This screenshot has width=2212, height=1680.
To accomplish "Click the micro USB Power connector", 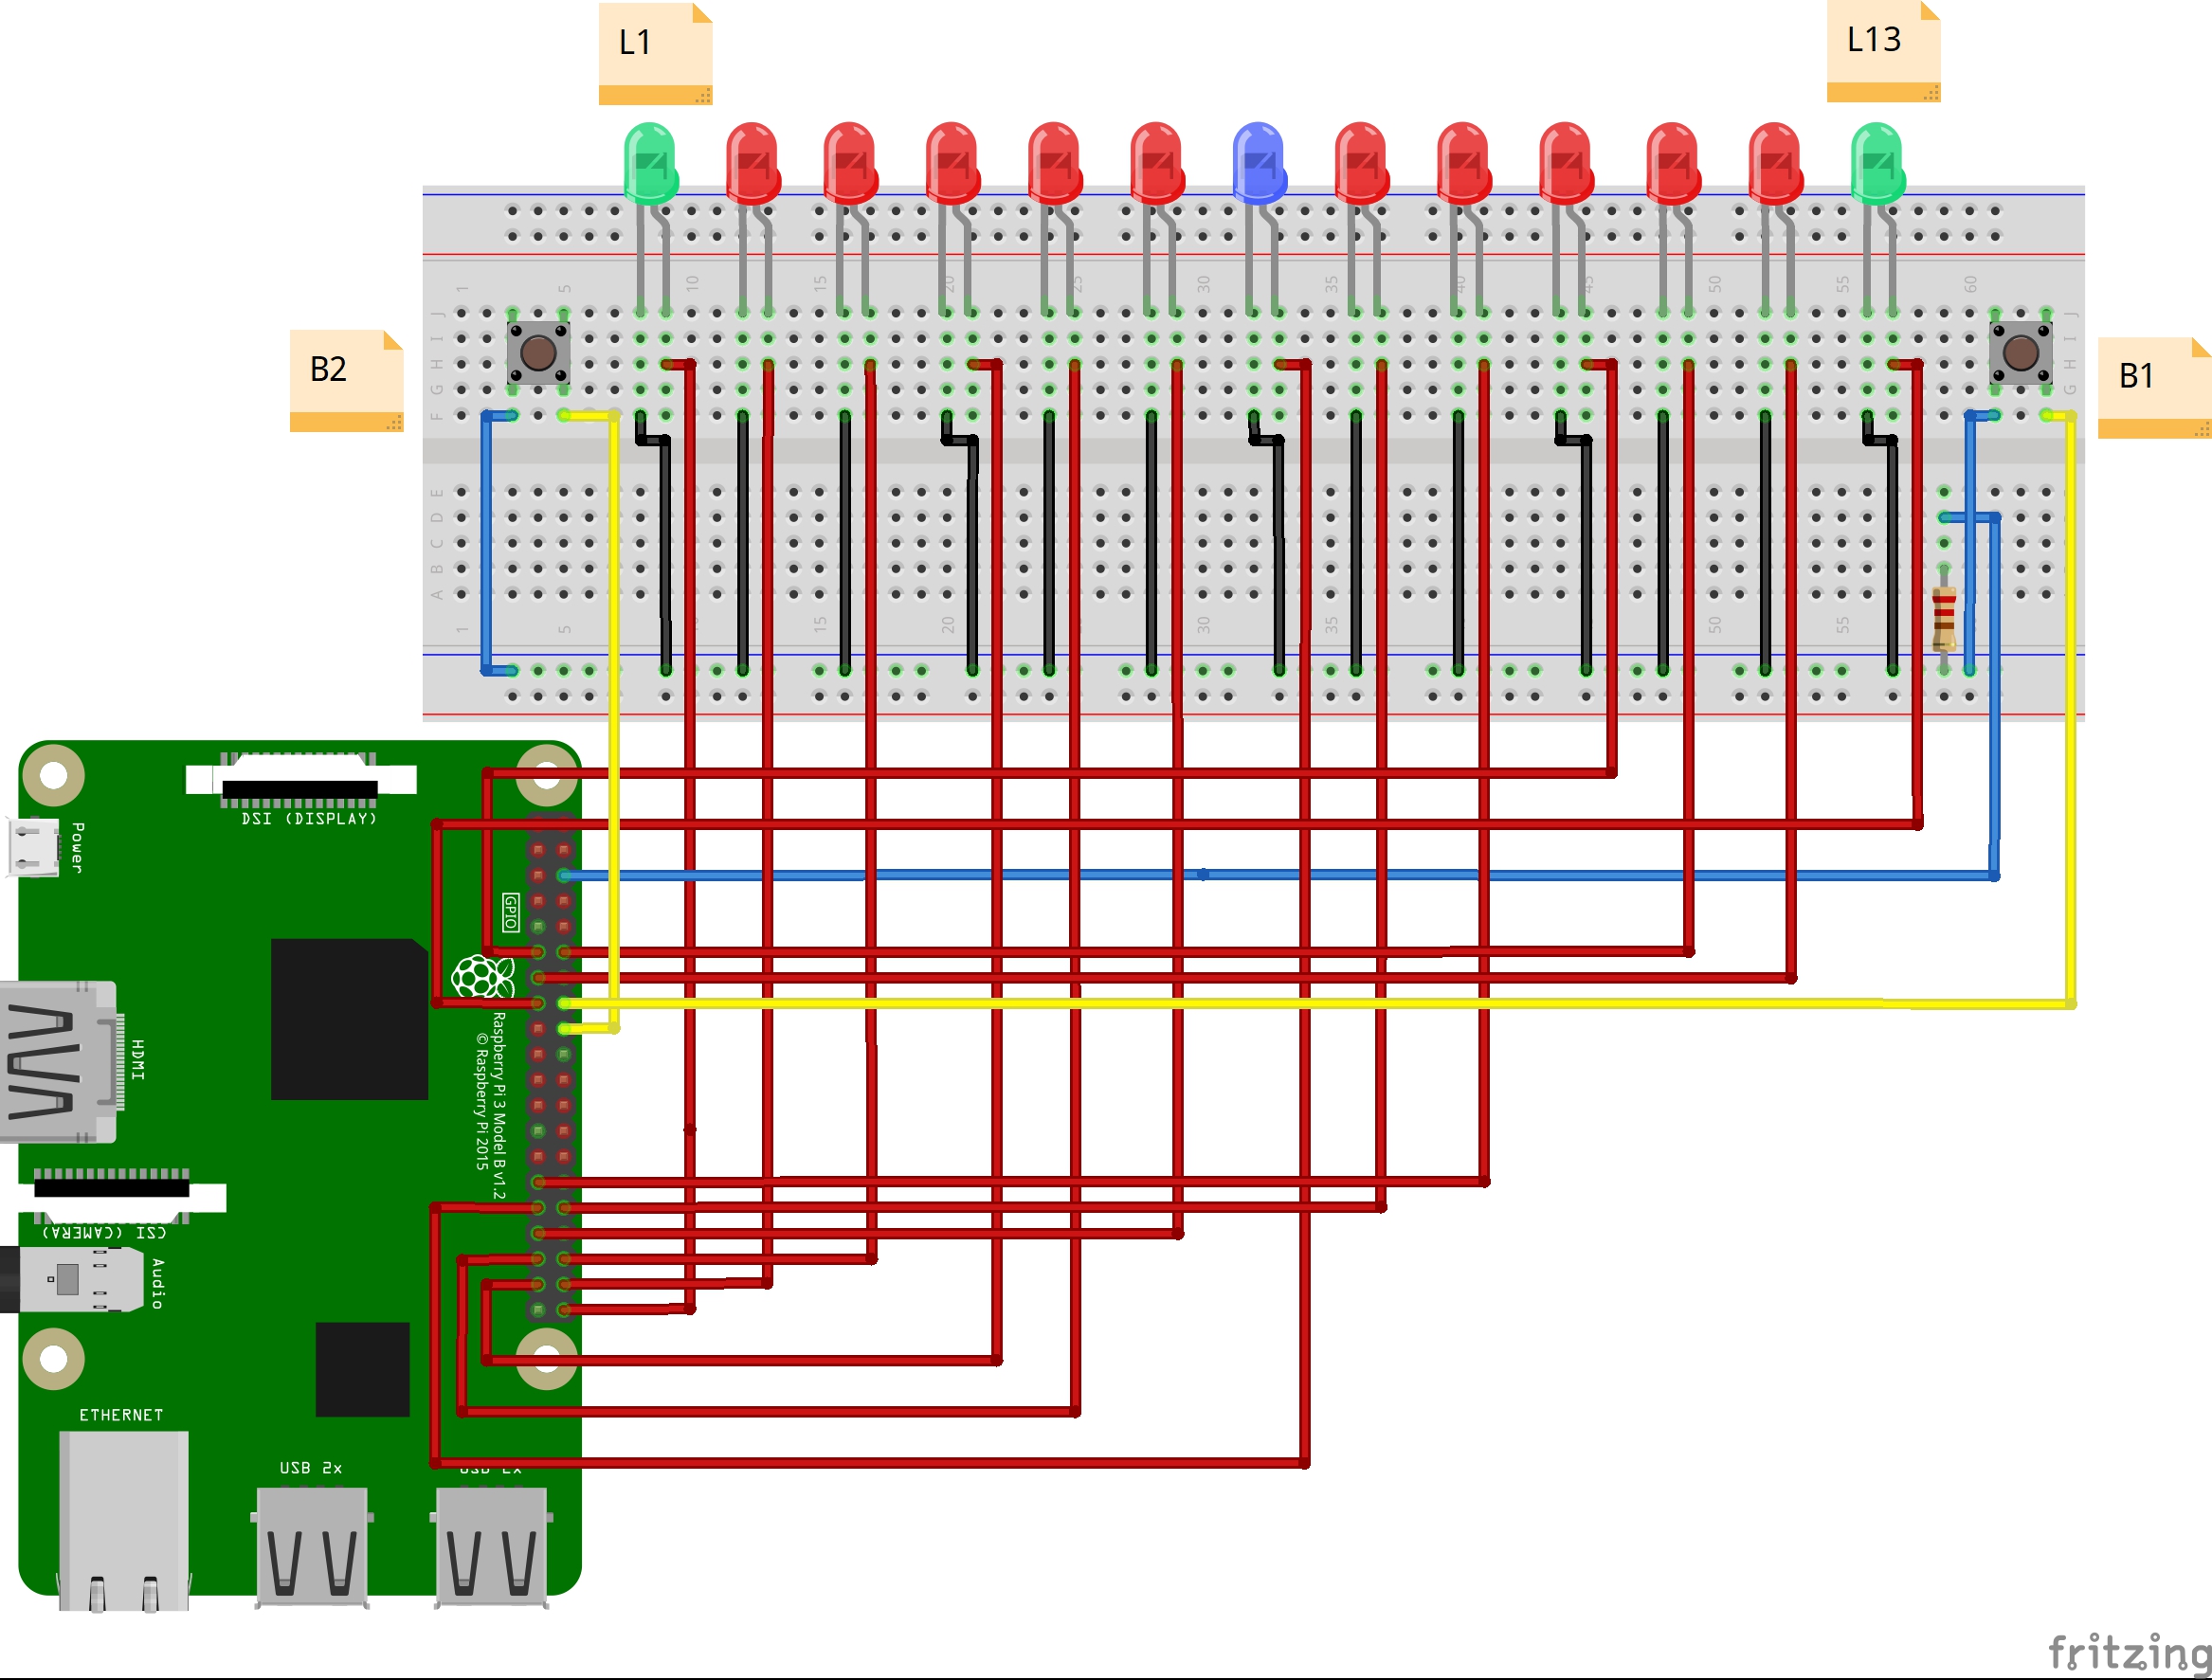I will (33, 847).
